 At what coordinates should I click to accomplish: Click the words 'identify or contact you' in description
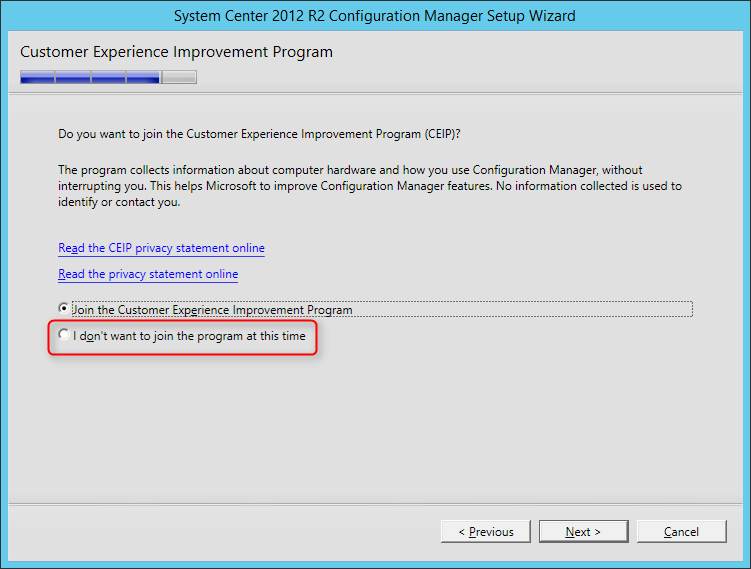click(119, 202)
